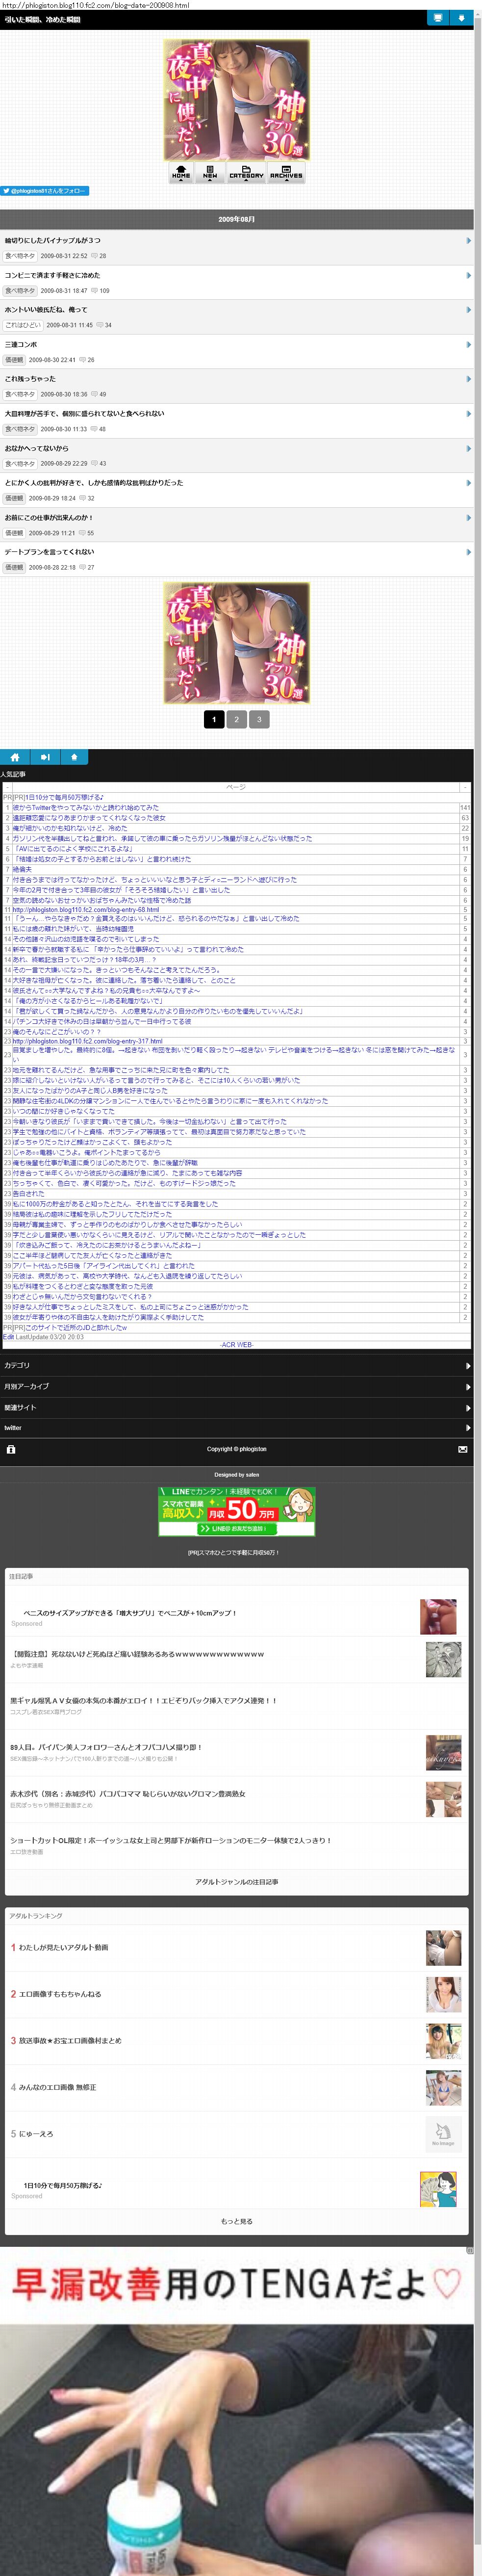Open the blog-entry-68.html link in popular list
Viewport: 482px width, 2576px height.
pyautogui.click(x=86, y=910)
